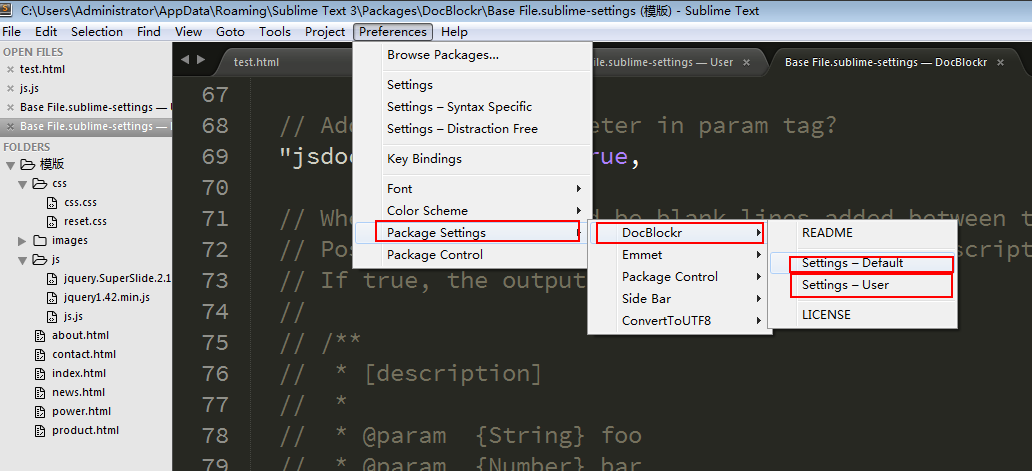
Task: Open reset.css in sidebar
Action: (86, 222)
